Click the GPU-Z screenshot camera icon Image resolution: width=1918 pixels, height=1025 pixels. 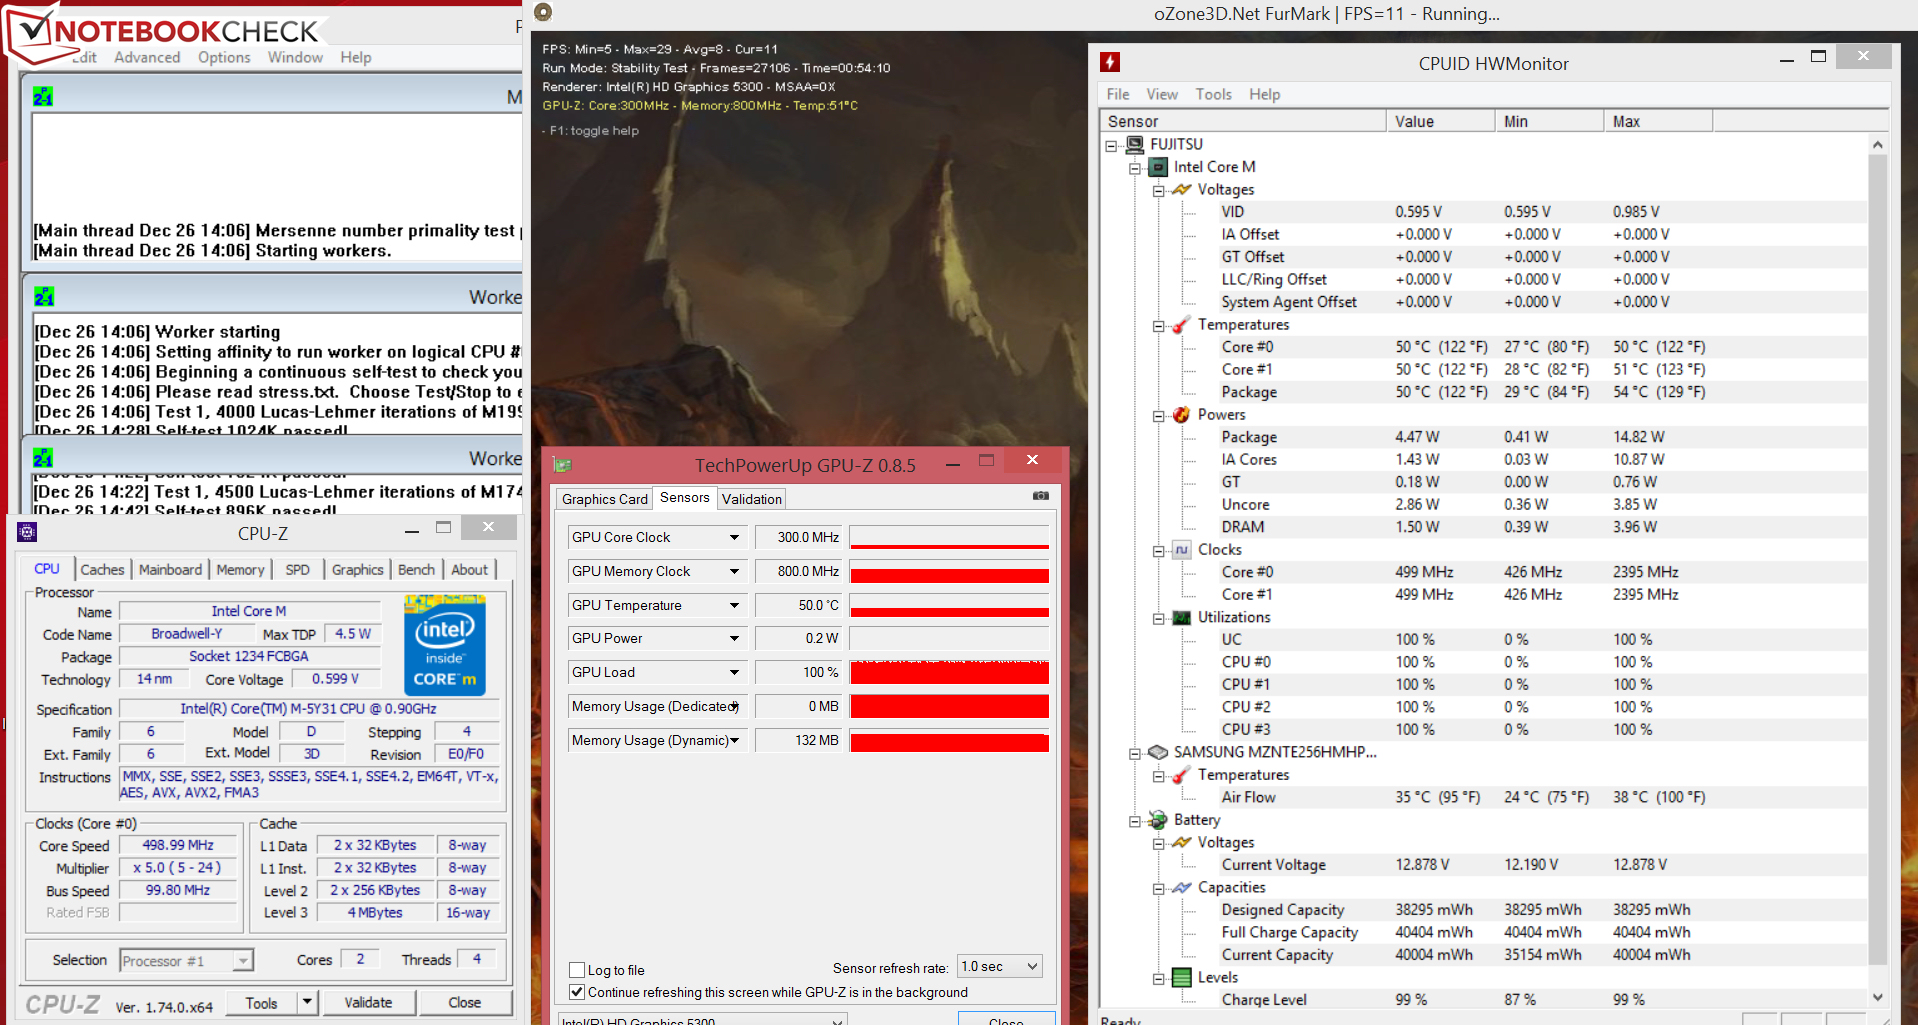click(1040, 496)
